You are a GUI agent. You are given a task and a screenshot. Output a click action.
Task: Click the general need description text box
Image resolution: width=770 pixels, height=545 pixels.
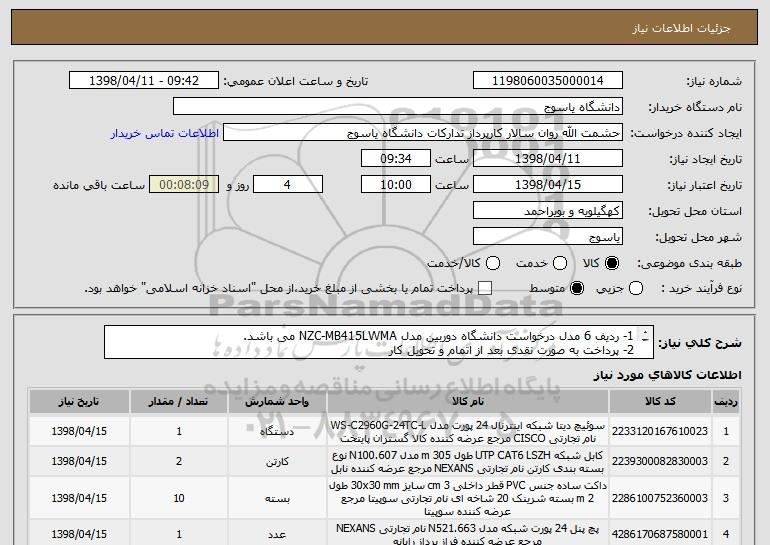click(379, 342)
